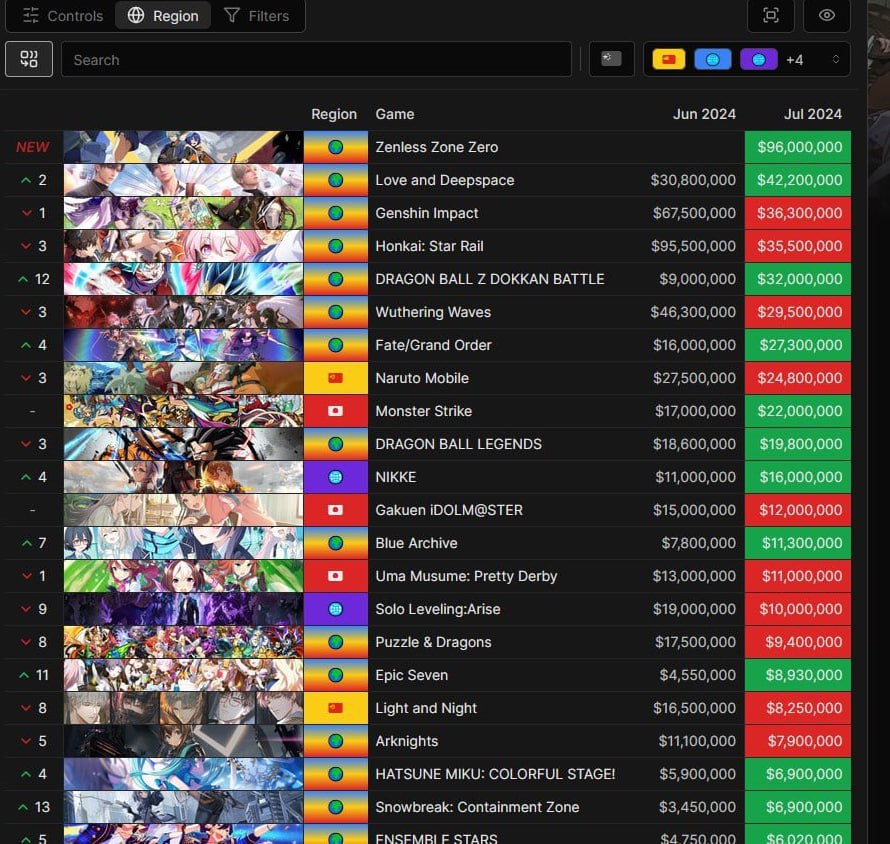Open the Zenless Zone Zero banner thumbnail
The width and height of the screenshot is (890, 844).
coord(183,147)
